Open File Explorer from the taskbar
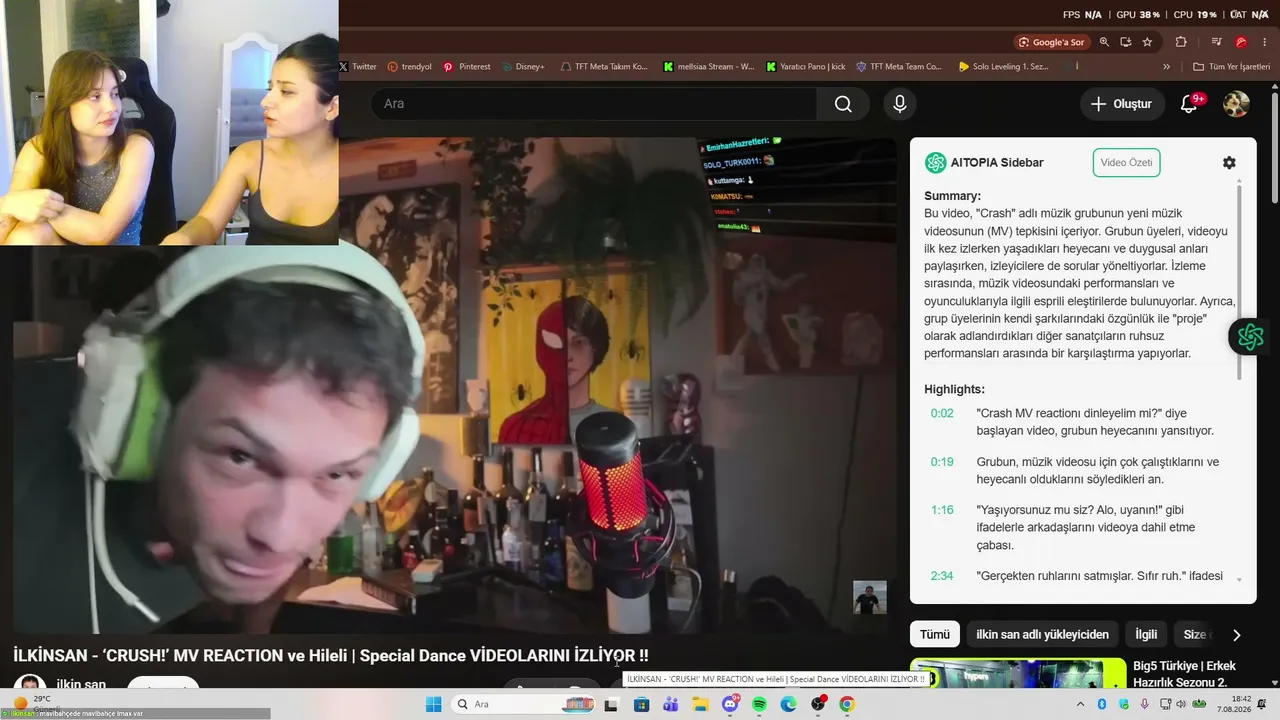 tap(701, 704)
